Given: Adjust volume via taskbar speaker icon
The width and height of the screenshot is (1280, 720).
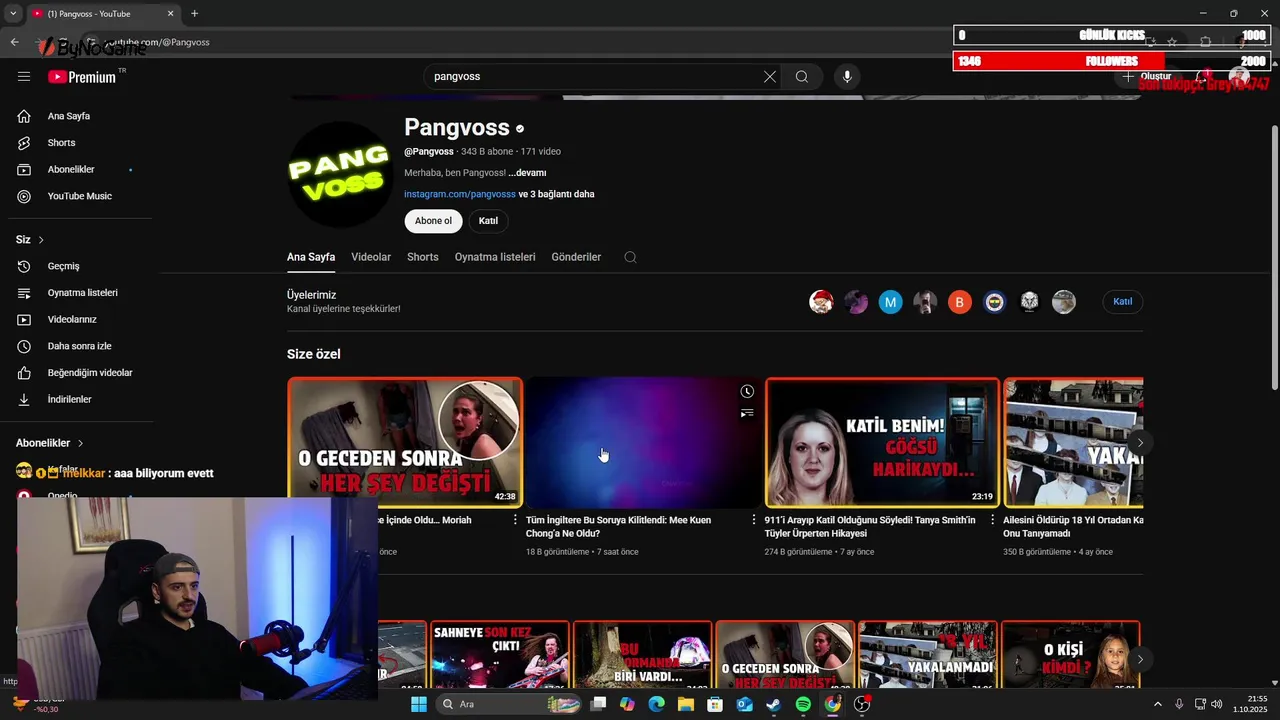Looking at the screenshot, I should (1216, 704).
